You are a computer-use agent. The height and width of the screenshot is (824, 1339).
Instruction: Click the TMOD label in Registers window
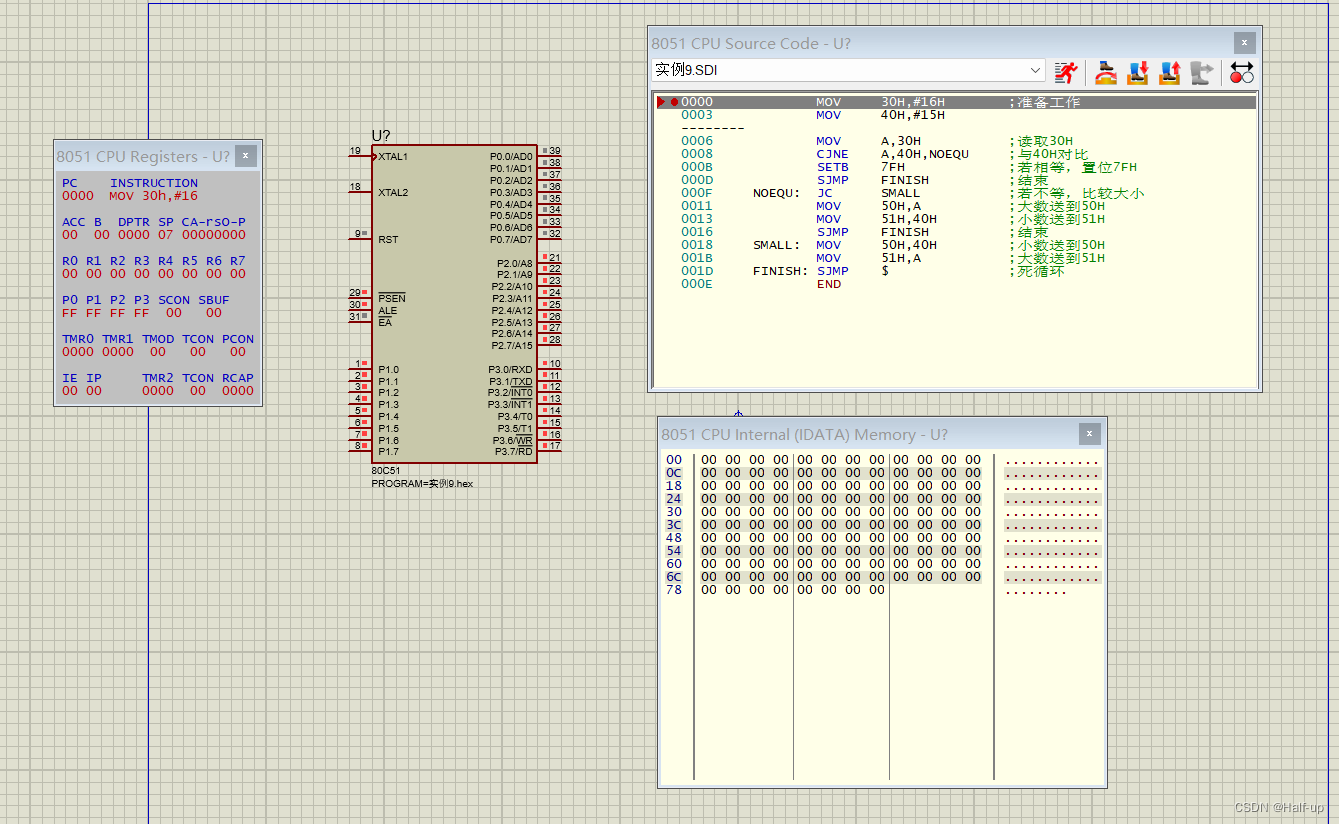pyautogui.click(x=158, y=339)
